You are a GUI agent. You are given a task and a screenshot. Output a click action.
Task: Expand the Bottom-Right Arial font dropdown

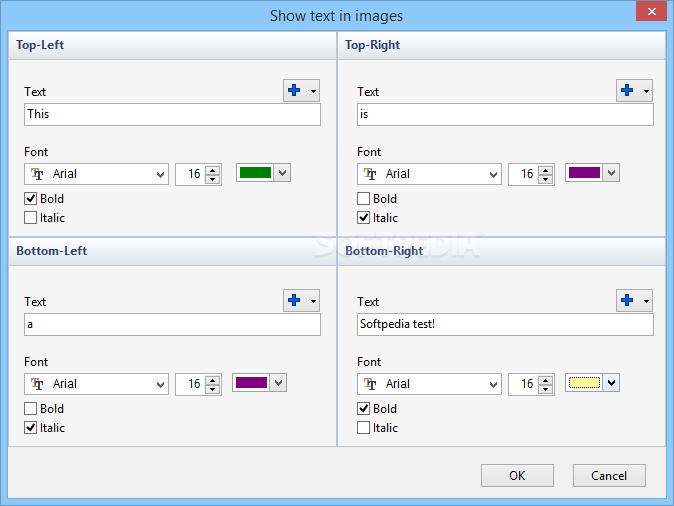493,384
